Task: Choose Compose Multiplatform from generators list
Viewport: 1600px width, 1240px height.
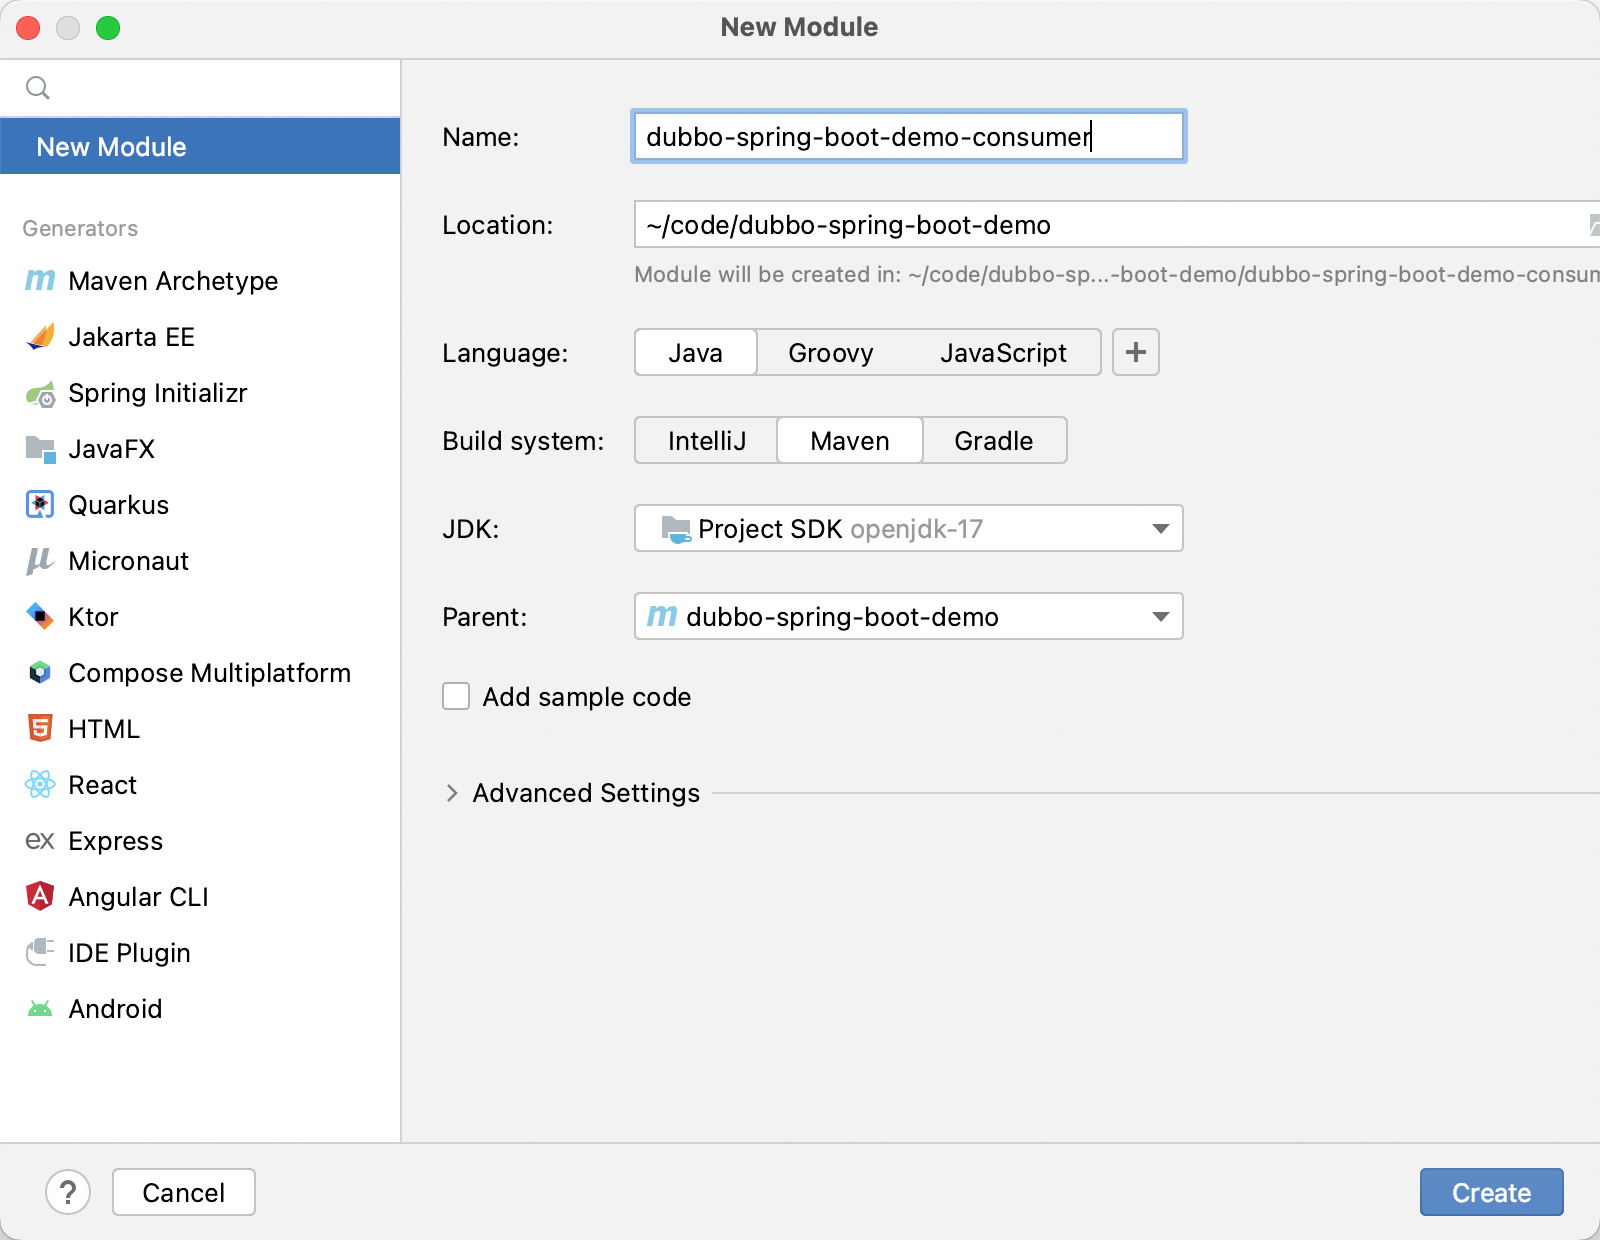Action: coord(209,673)
